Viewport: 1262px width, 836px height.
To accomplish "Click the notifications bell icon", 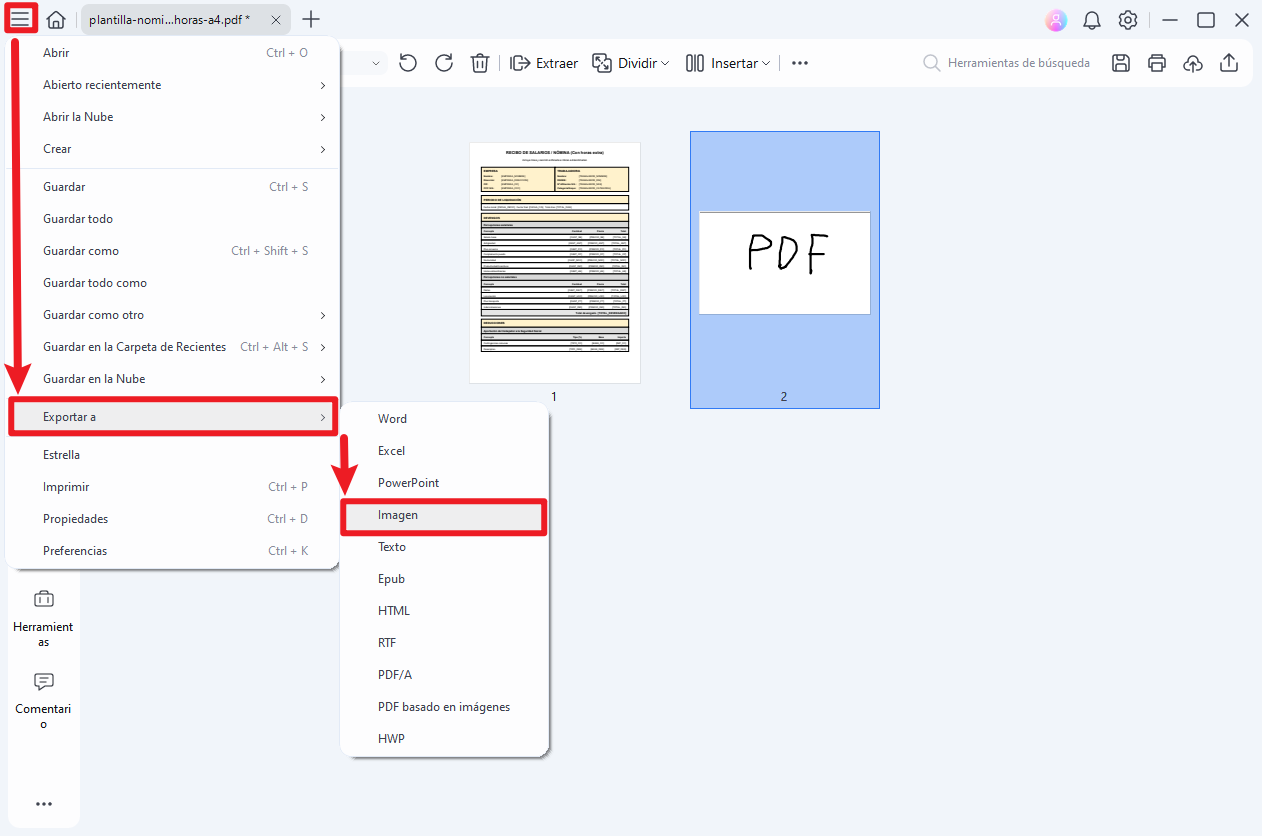I will 1091,19.
